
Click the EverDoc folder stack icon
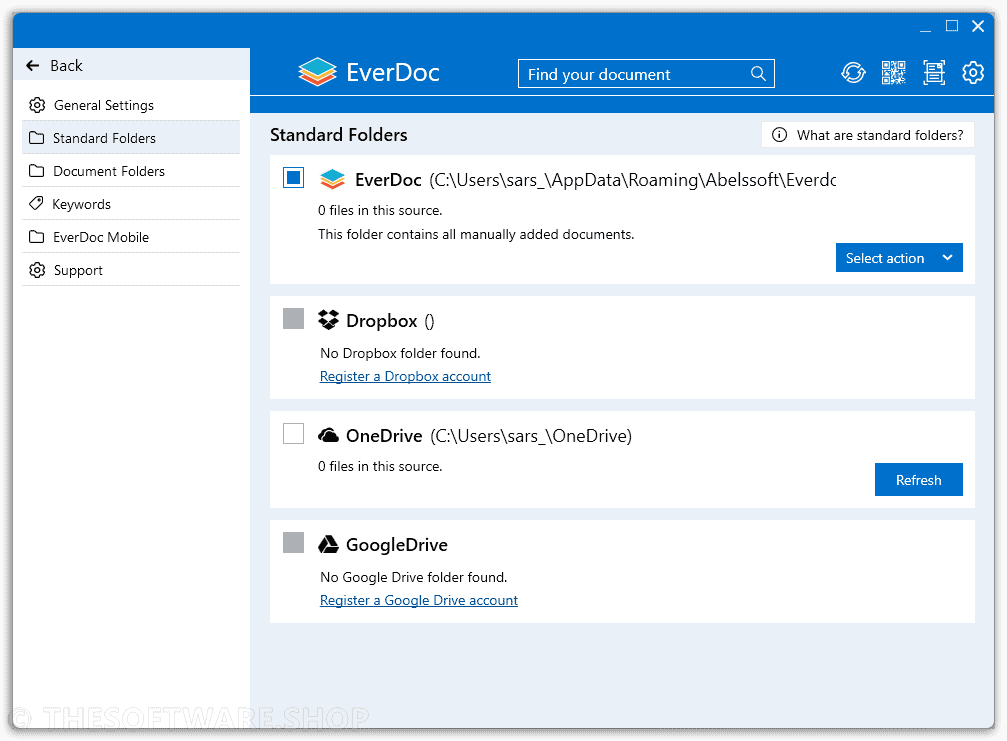[x=333, y=179]
